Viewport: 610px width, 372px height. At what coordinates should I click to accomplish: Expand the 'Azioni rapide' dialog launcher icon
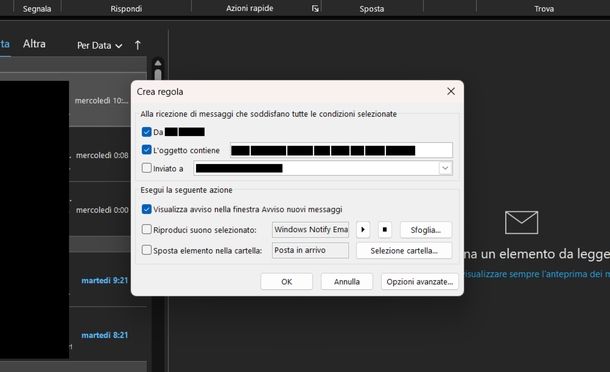click(x=315, y=9)
